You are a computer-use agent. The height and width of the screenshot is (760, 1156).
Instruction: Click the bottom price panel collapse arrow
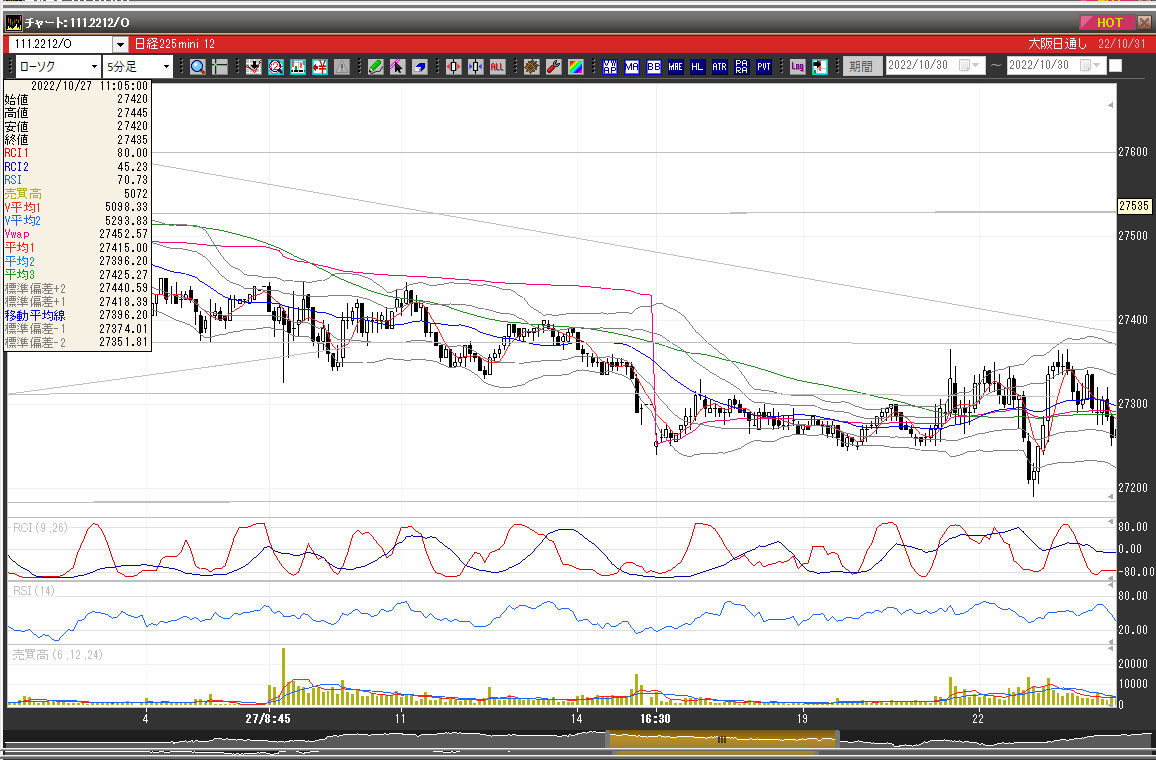tap(1110, 496)
